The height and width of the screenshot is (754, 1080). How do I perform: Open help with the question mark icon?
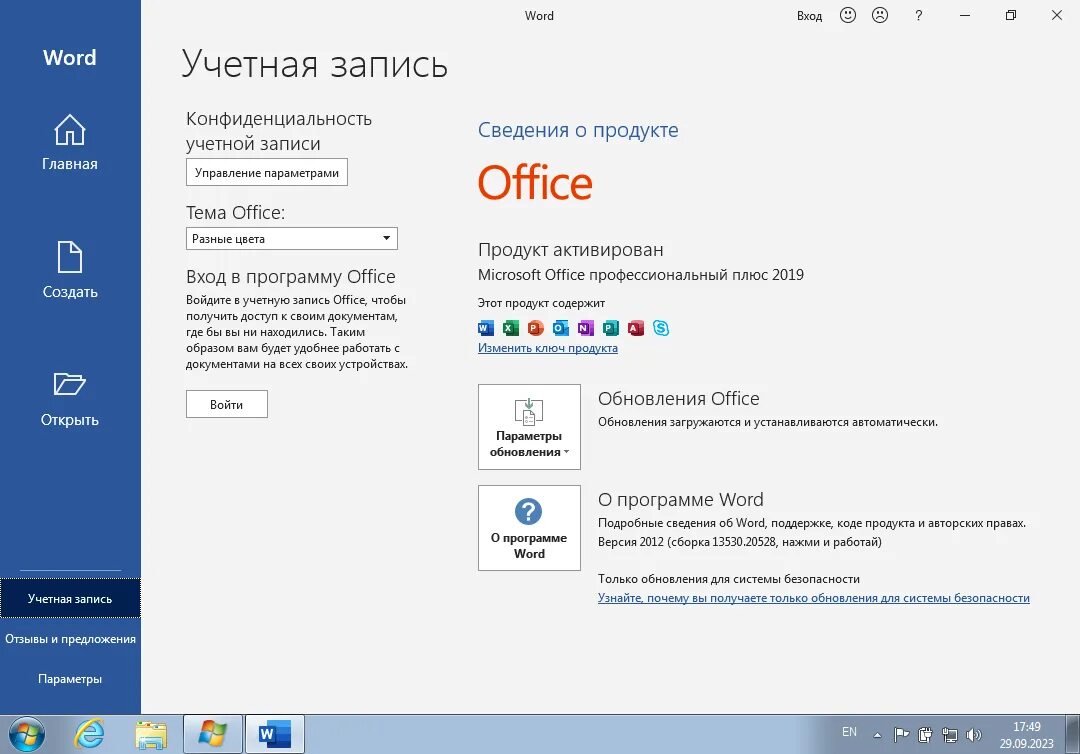[918, 15]
